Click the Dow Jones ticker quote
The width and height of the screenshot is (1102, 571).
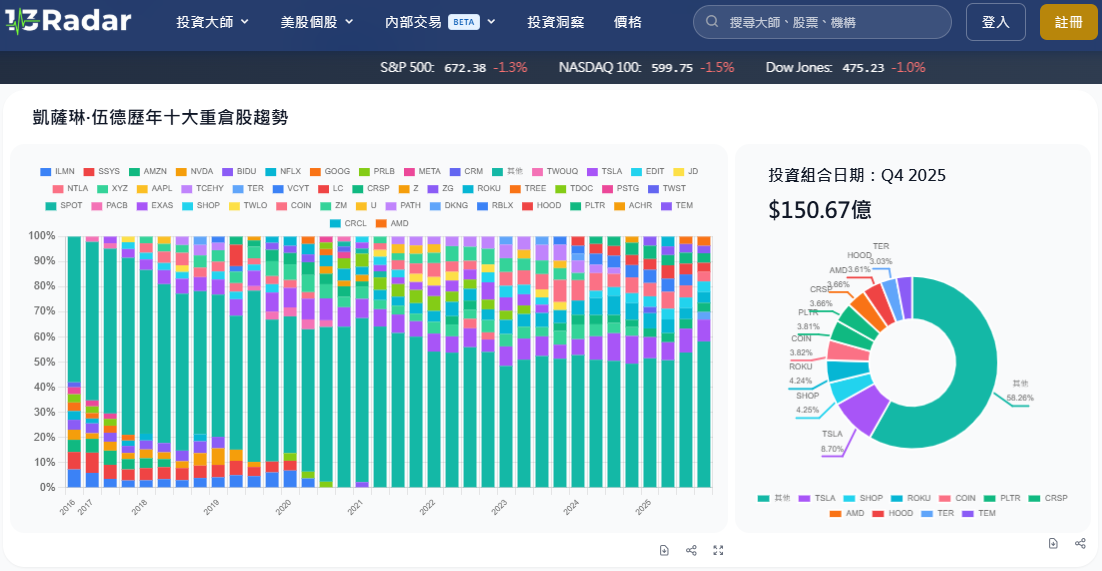tap(845, 68)
